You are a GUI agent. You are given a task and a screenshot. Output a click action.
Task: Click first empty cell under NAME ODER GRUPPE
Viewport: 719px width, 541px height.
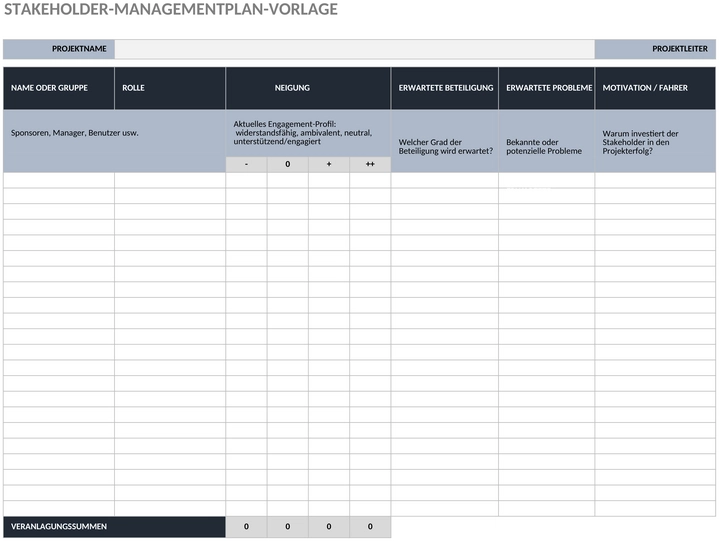[x=59, y=180]
